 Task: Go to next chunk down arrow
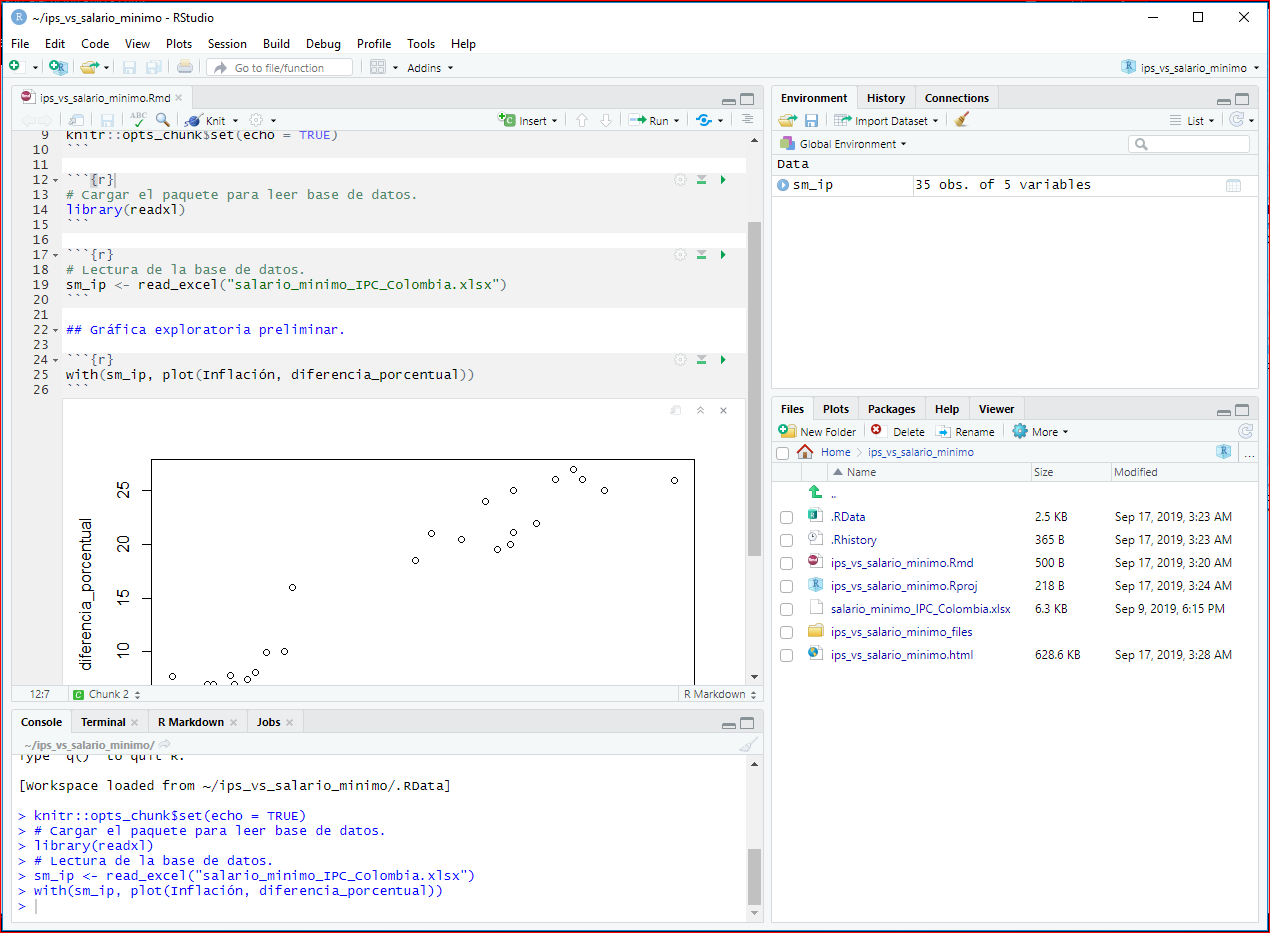tap(605, 120)
